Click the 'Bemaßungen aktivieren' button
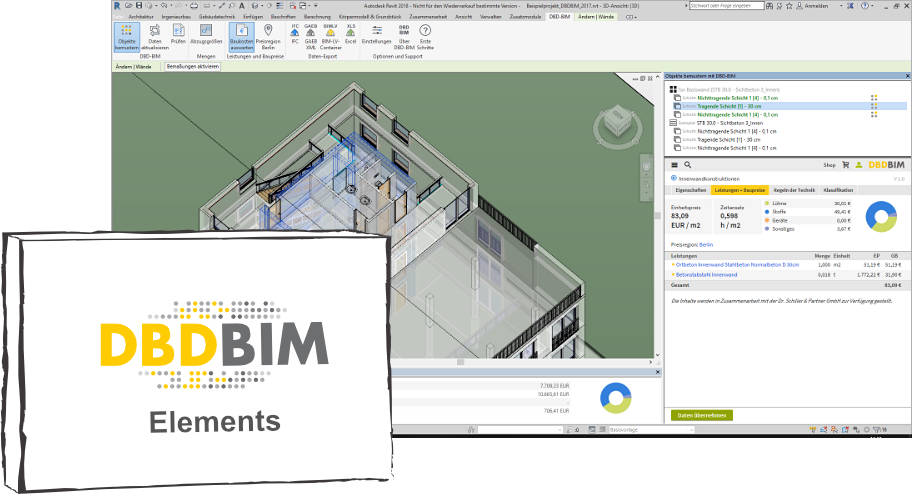 (x=193, y=67)
